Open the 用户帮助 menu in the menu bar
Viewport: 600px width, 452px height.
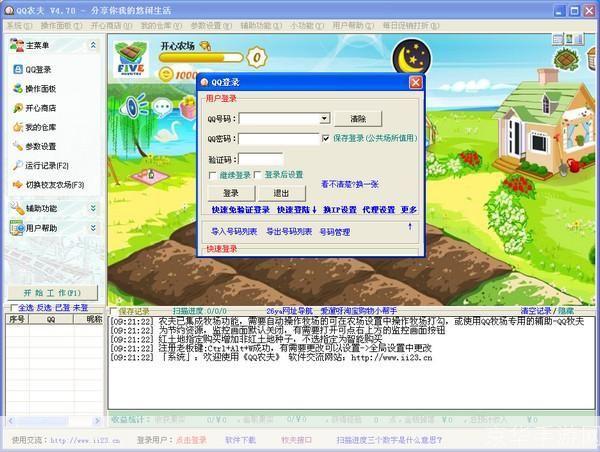coord(353,26)
